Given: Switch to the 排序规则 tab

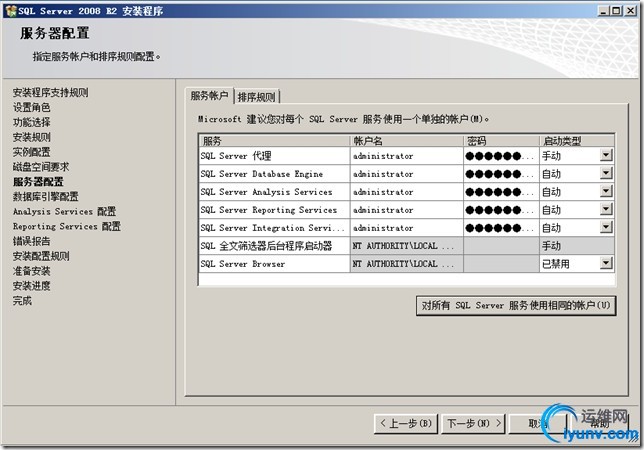Looking at the screenshot, I should coord(256,97).
